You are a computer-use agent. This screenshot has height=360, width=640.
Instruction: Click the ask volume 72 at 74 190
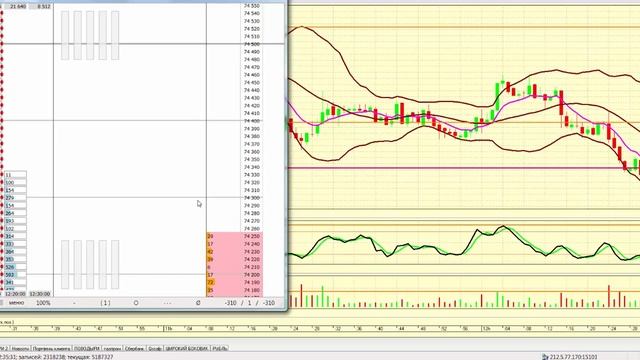pyautogui.click(x=211, y=282)
